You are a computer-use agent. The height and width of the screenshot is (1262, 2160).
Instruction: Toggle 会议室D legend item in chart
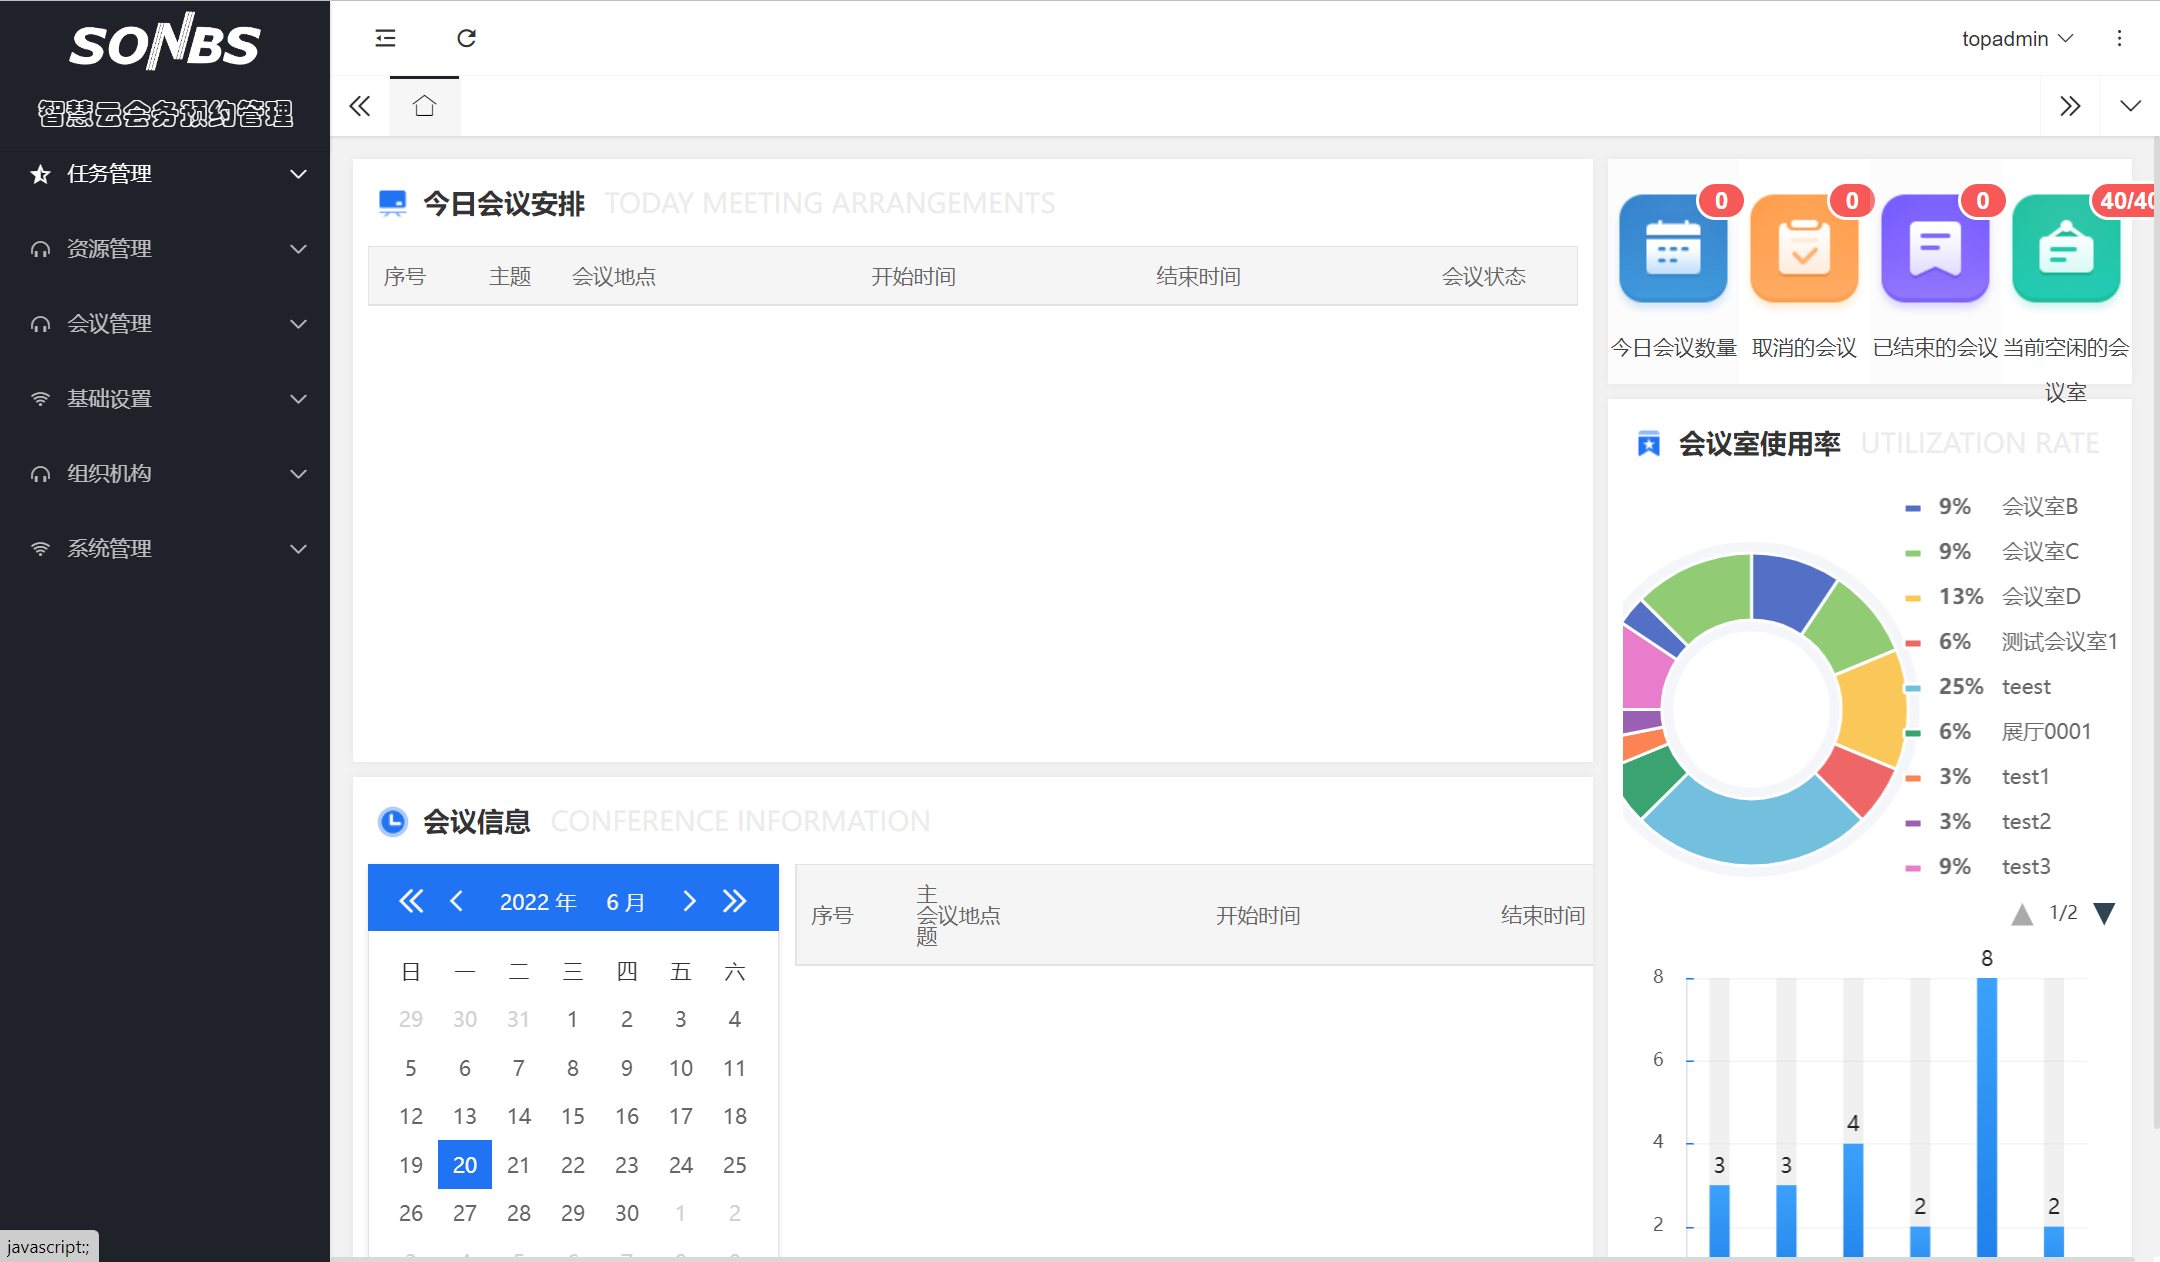pos(2040,596)
